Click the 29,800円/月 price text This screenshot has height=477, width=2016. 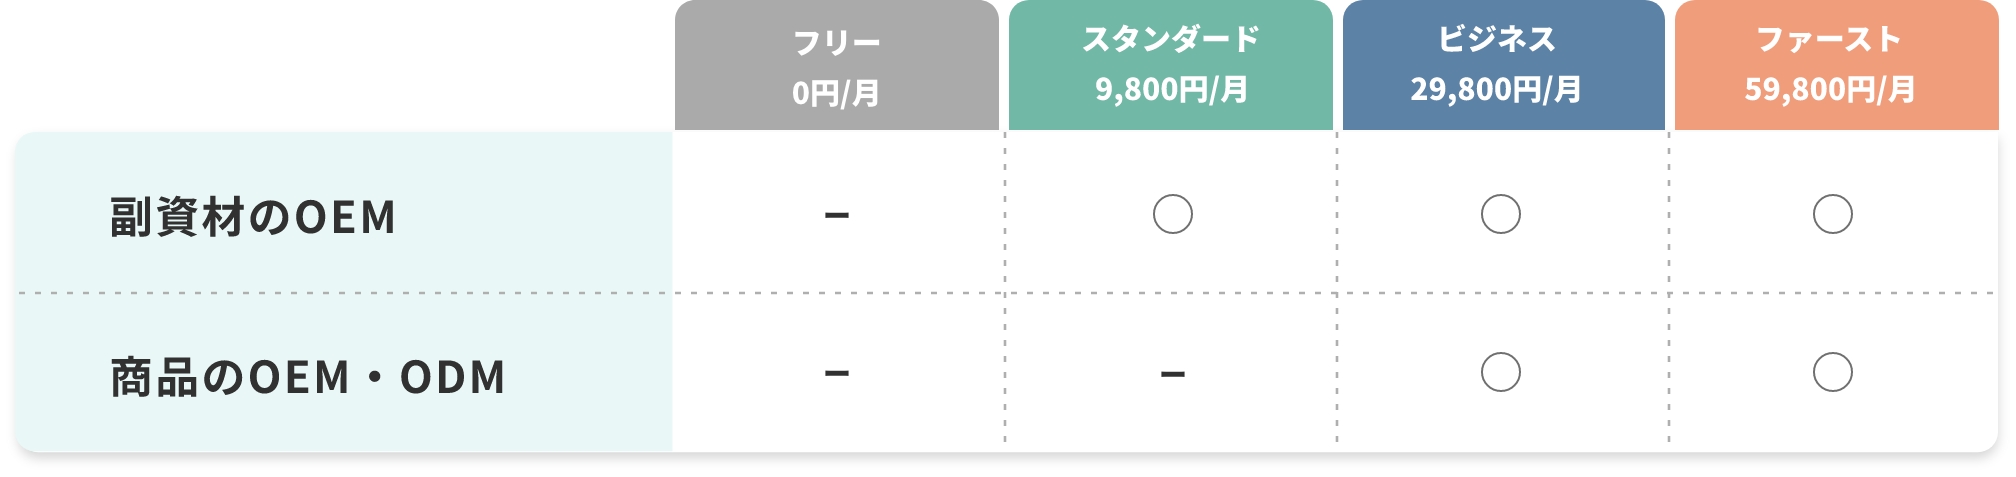pos(1496,90)
